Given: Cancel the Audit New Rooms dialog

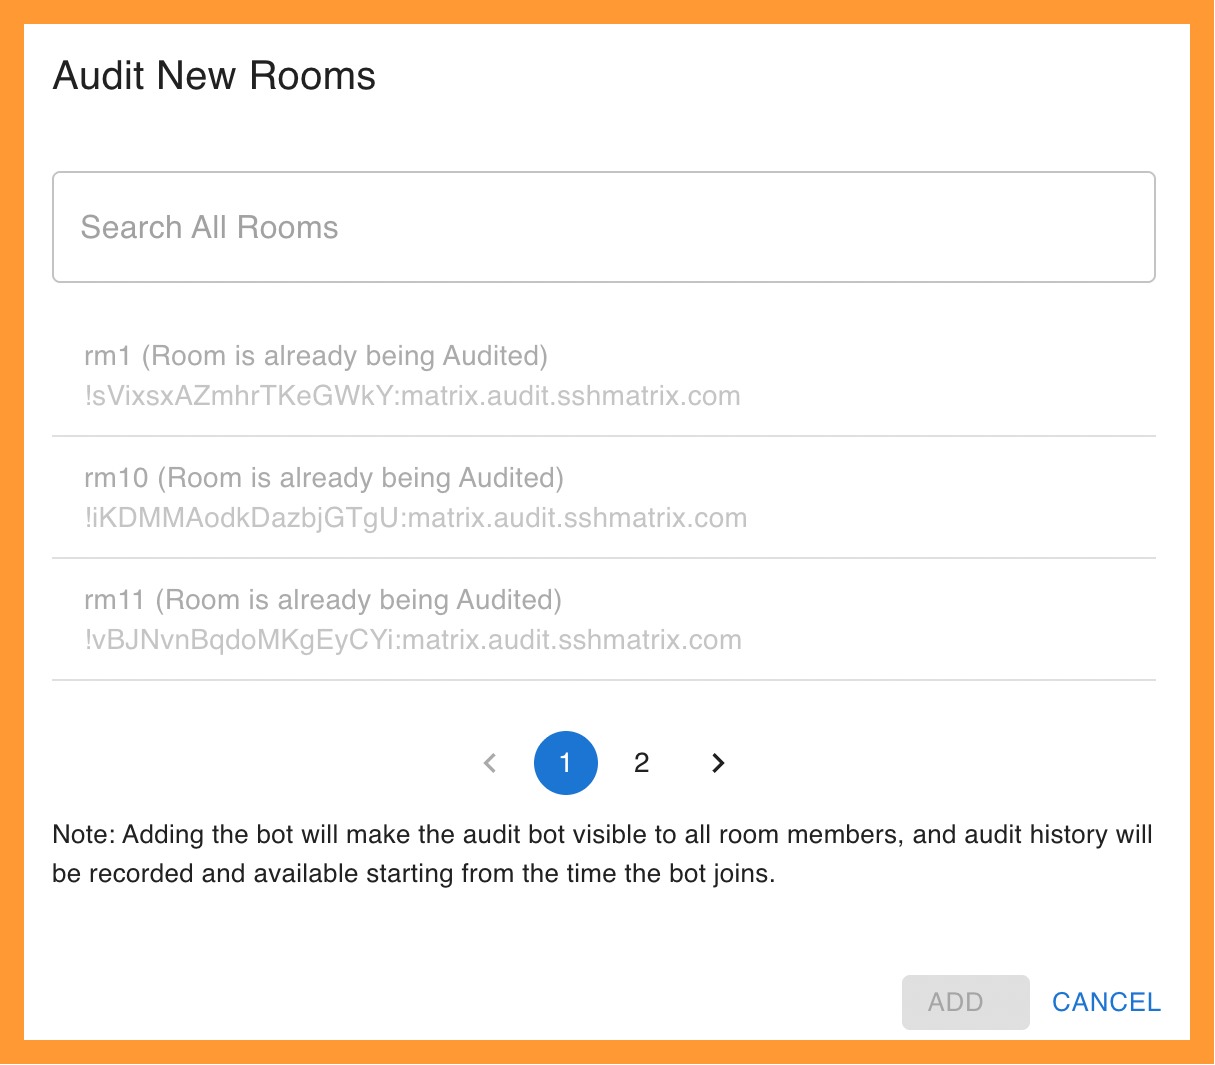Looking at the screenshot, I should tap(1105, 1002).
